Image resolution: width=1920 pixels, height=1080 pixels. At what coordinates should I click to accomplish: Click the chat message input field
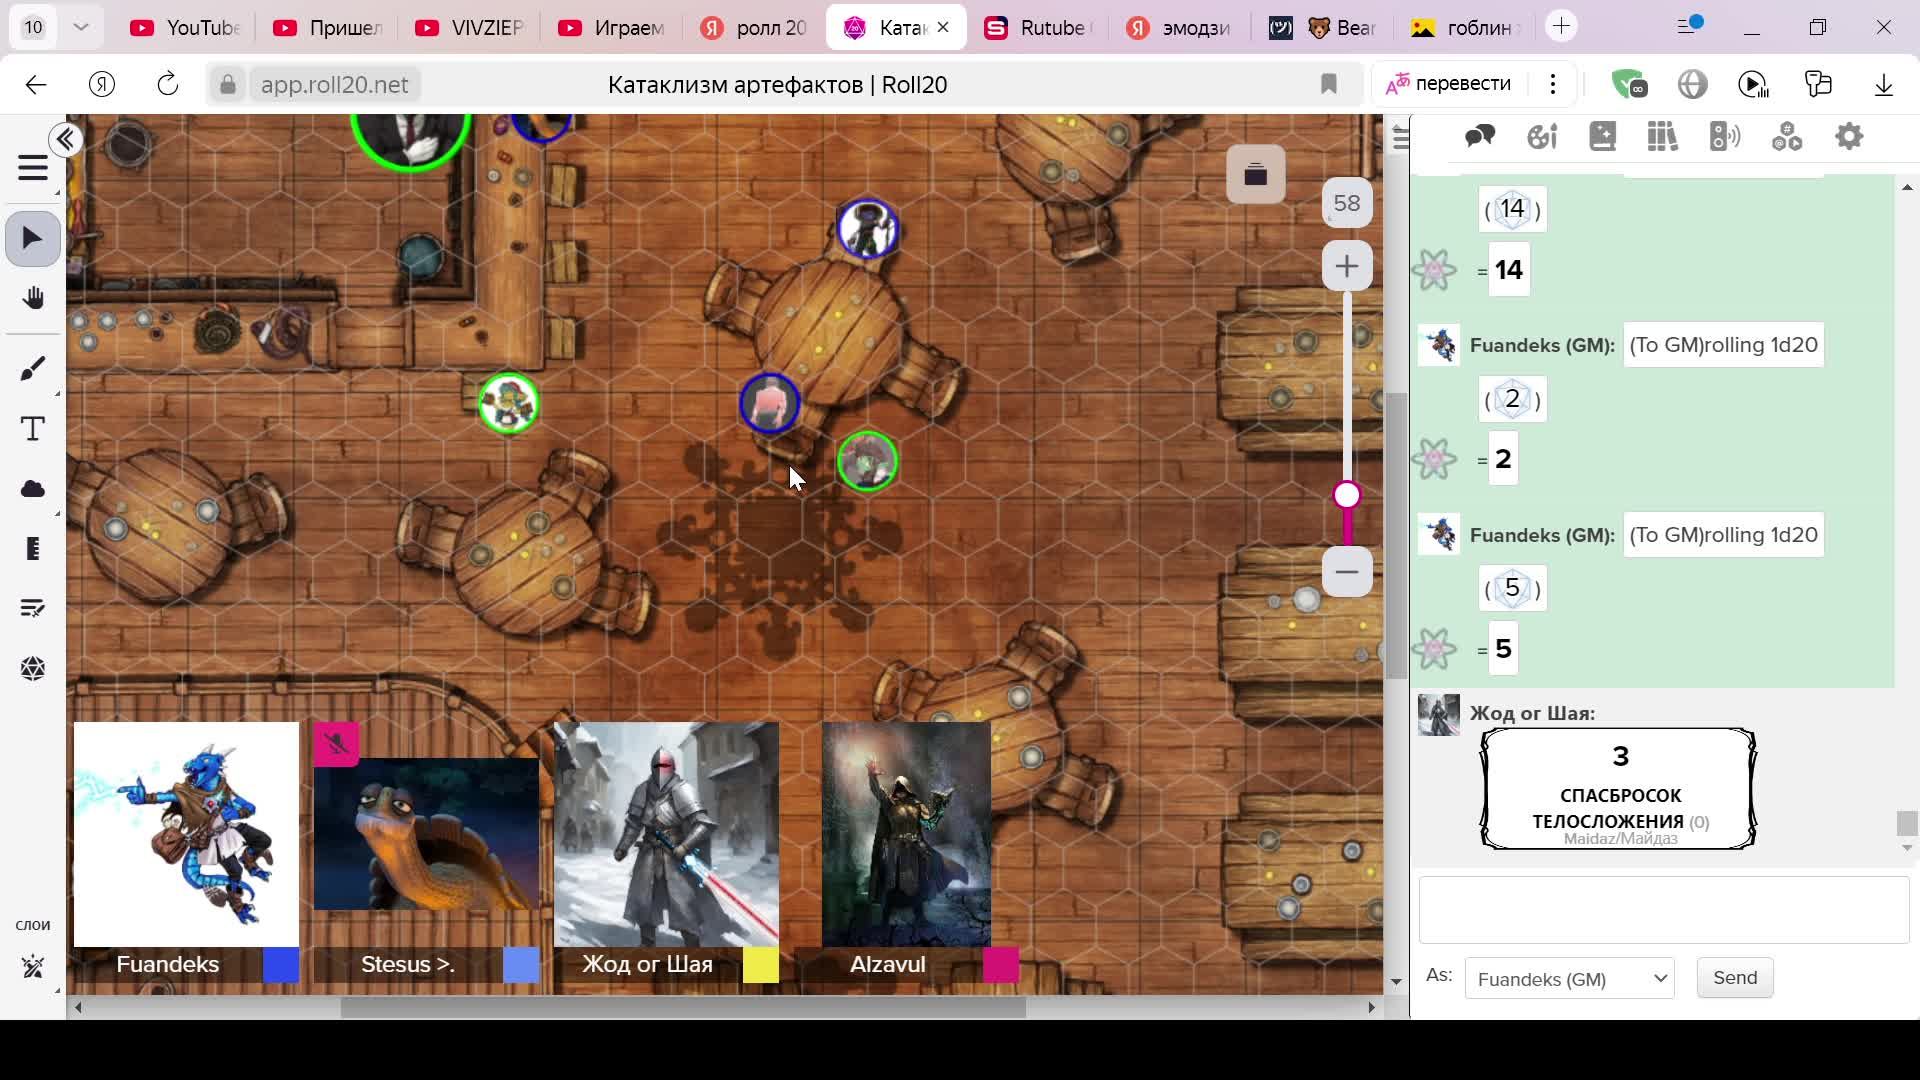pyautogui.click(x=1663, y=910)
